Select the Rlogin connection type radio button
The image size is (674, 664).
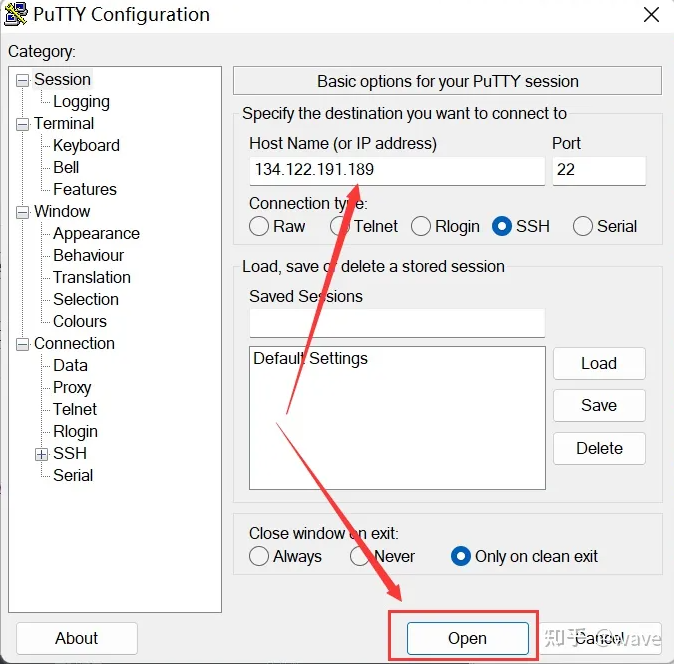coord(421,226)
